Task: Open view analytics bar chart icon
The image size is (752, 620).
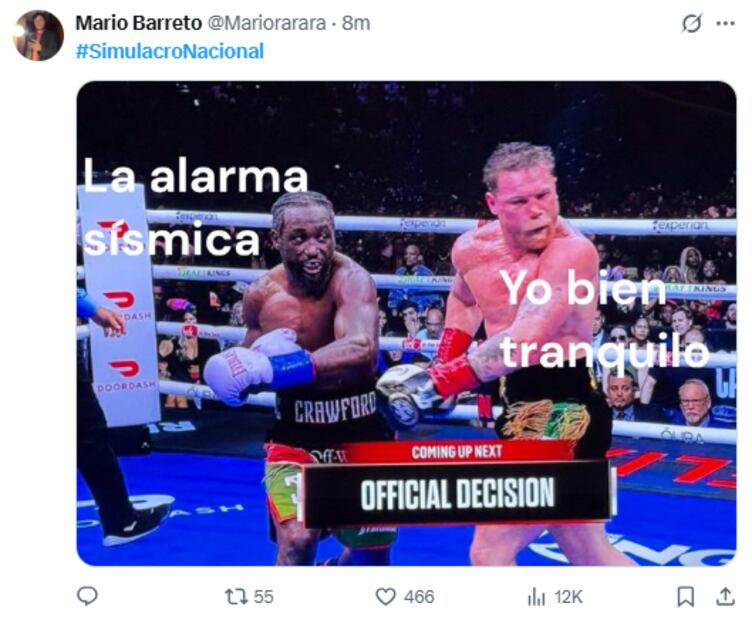Action: pyautogui.click(x=536, y=597)
